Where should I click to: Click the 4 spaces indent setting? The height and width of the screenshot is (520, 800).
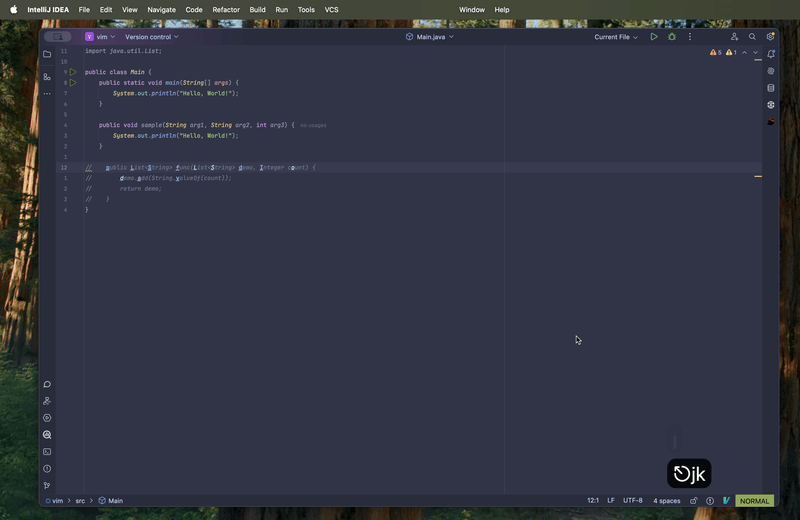click(x=667, y=501)
